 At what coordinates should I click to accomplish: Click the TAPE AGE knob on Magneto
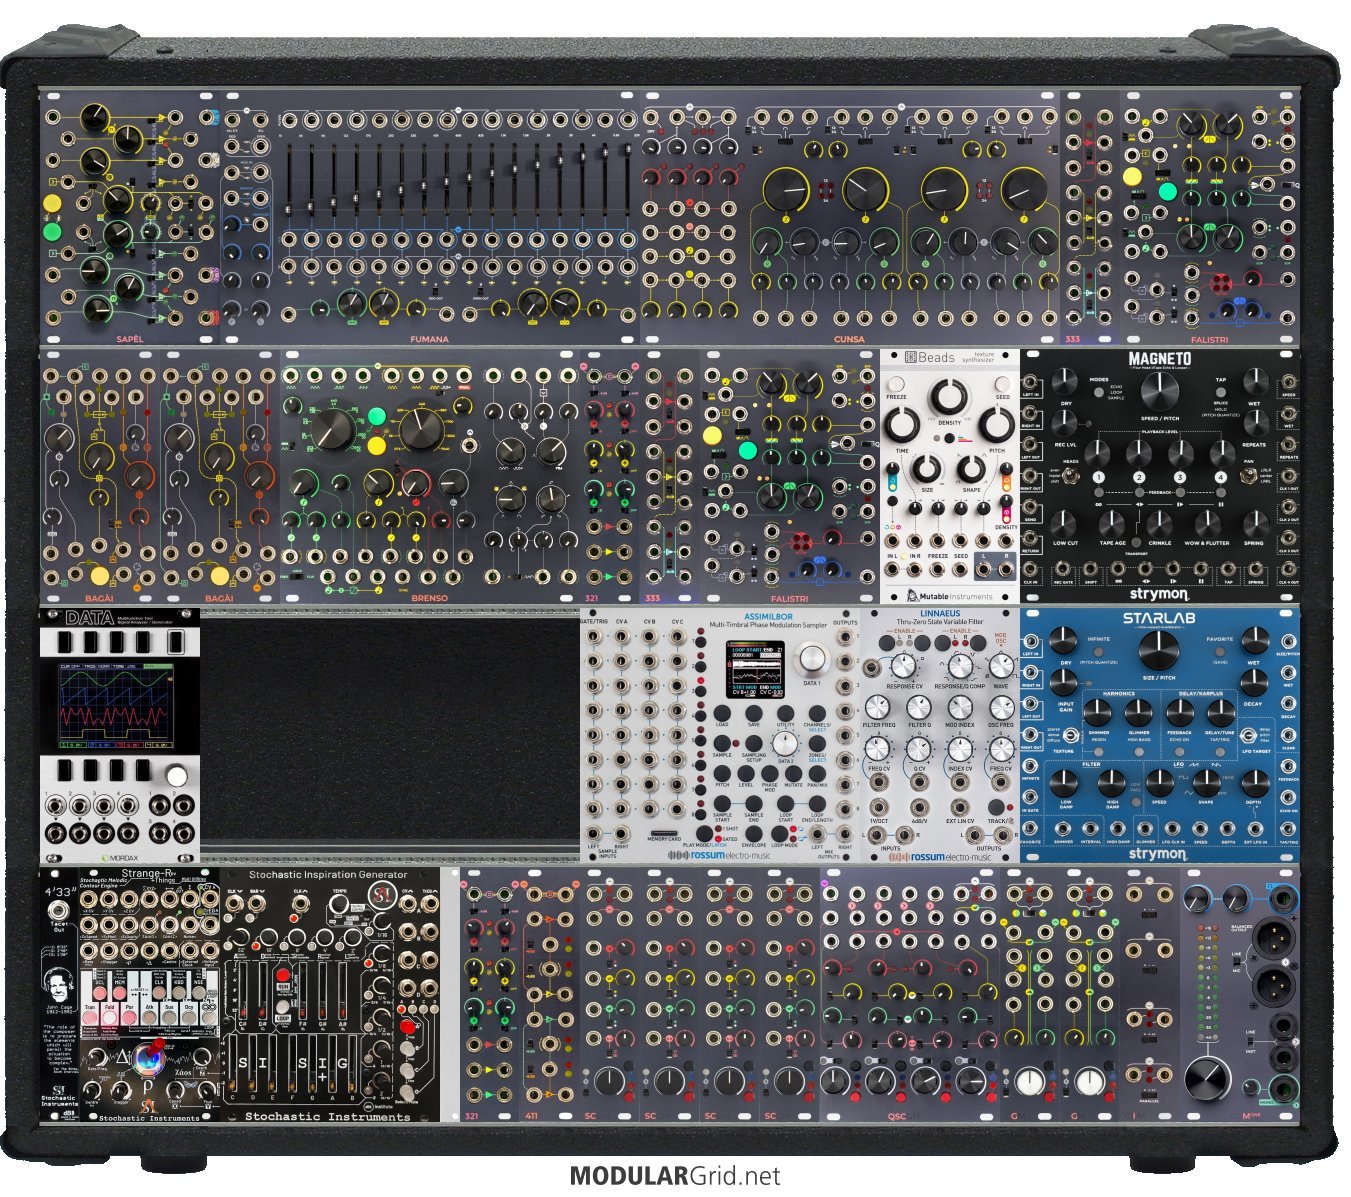[1111, 523]
